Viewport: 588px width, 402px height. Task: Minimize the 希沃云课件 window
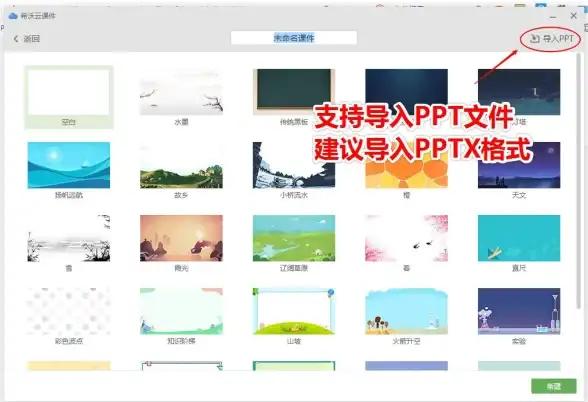pyautogui.click(x=554, y=16)
